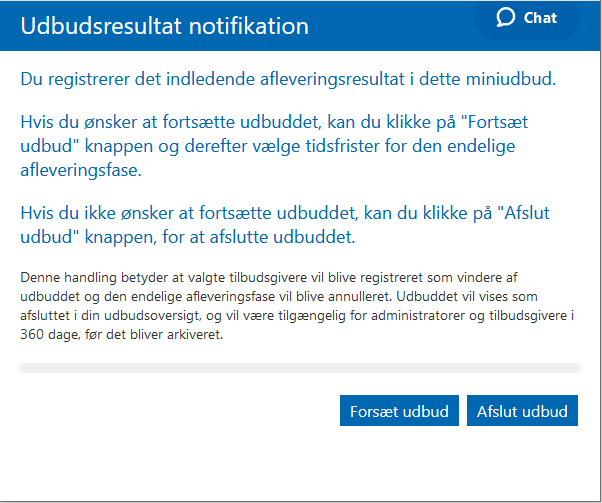
Task: Click the "Afslut udbud" button
Action: (x=522, y=410)
